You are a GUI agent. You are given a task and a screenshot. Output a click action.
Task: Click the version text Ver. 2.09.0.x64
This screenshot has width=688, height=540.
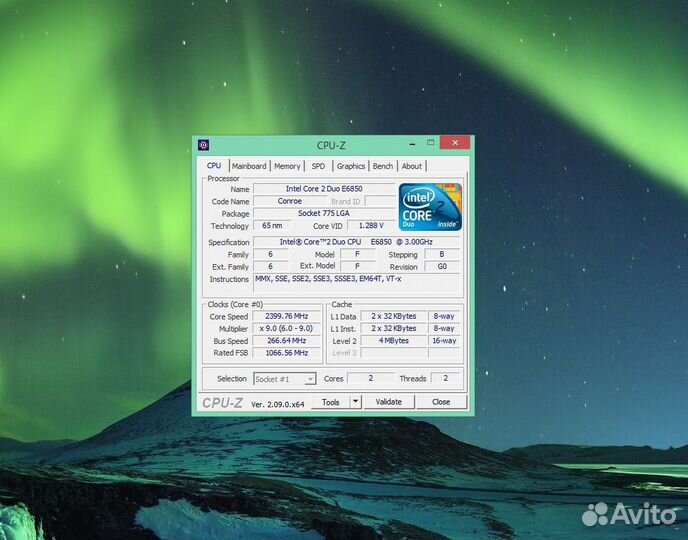277,404
